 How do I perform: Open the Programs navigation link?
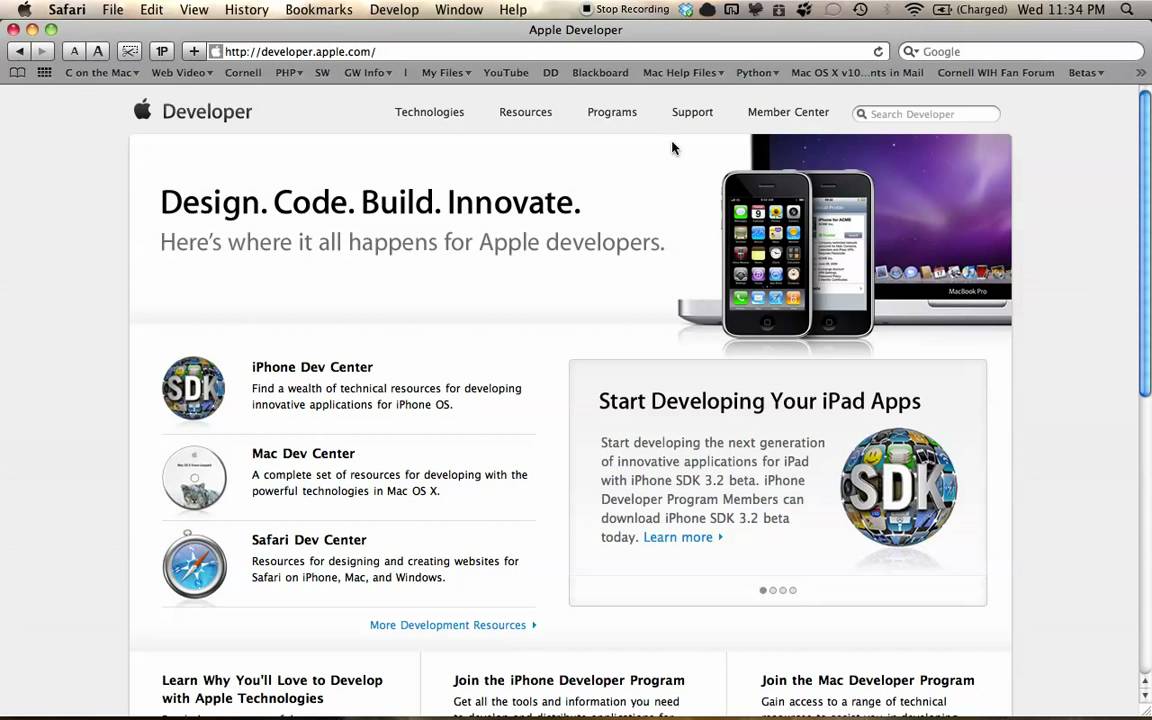tap(612, 112)
